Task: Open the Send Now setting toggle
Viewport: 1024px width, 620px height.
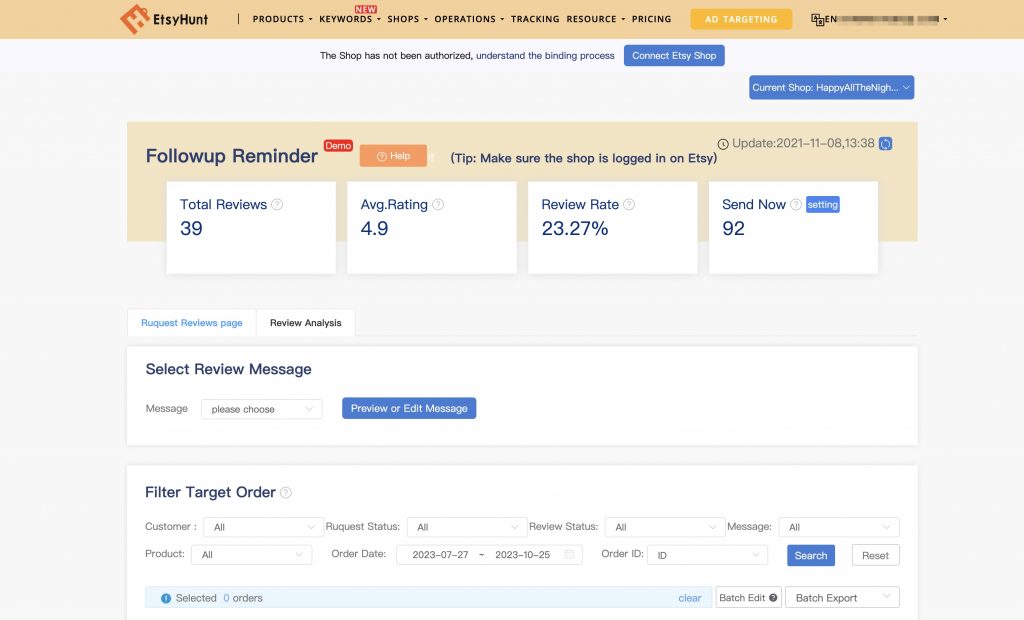Action: [x=823, y=204]
